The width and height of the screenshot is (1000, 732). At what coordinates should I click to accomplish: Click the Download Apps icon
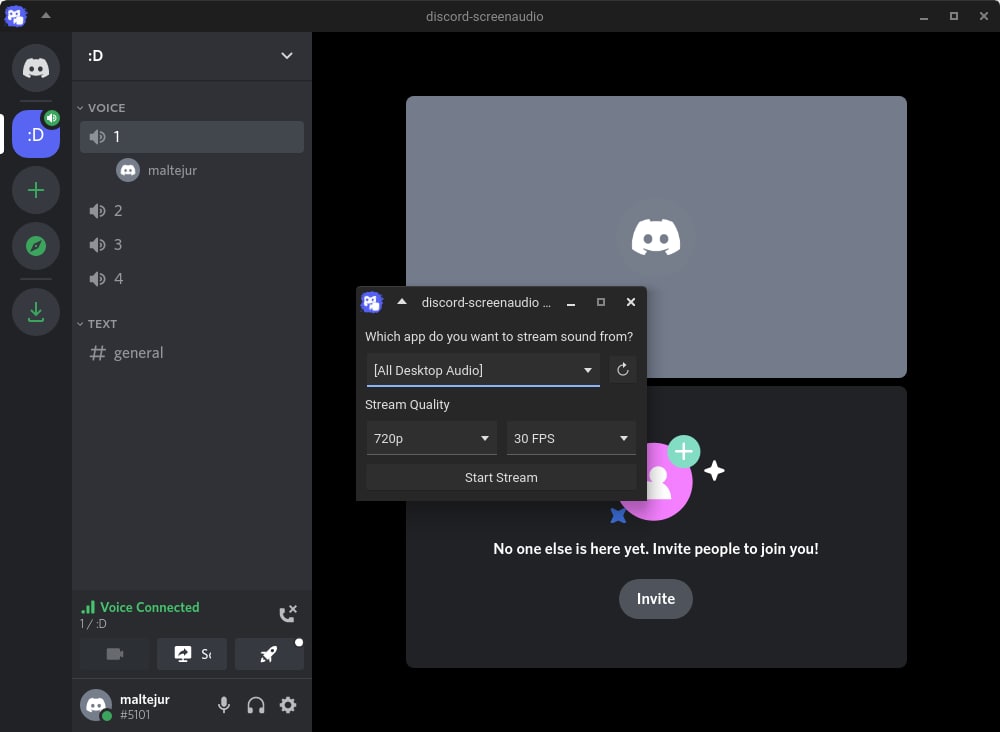pos(36,312)
